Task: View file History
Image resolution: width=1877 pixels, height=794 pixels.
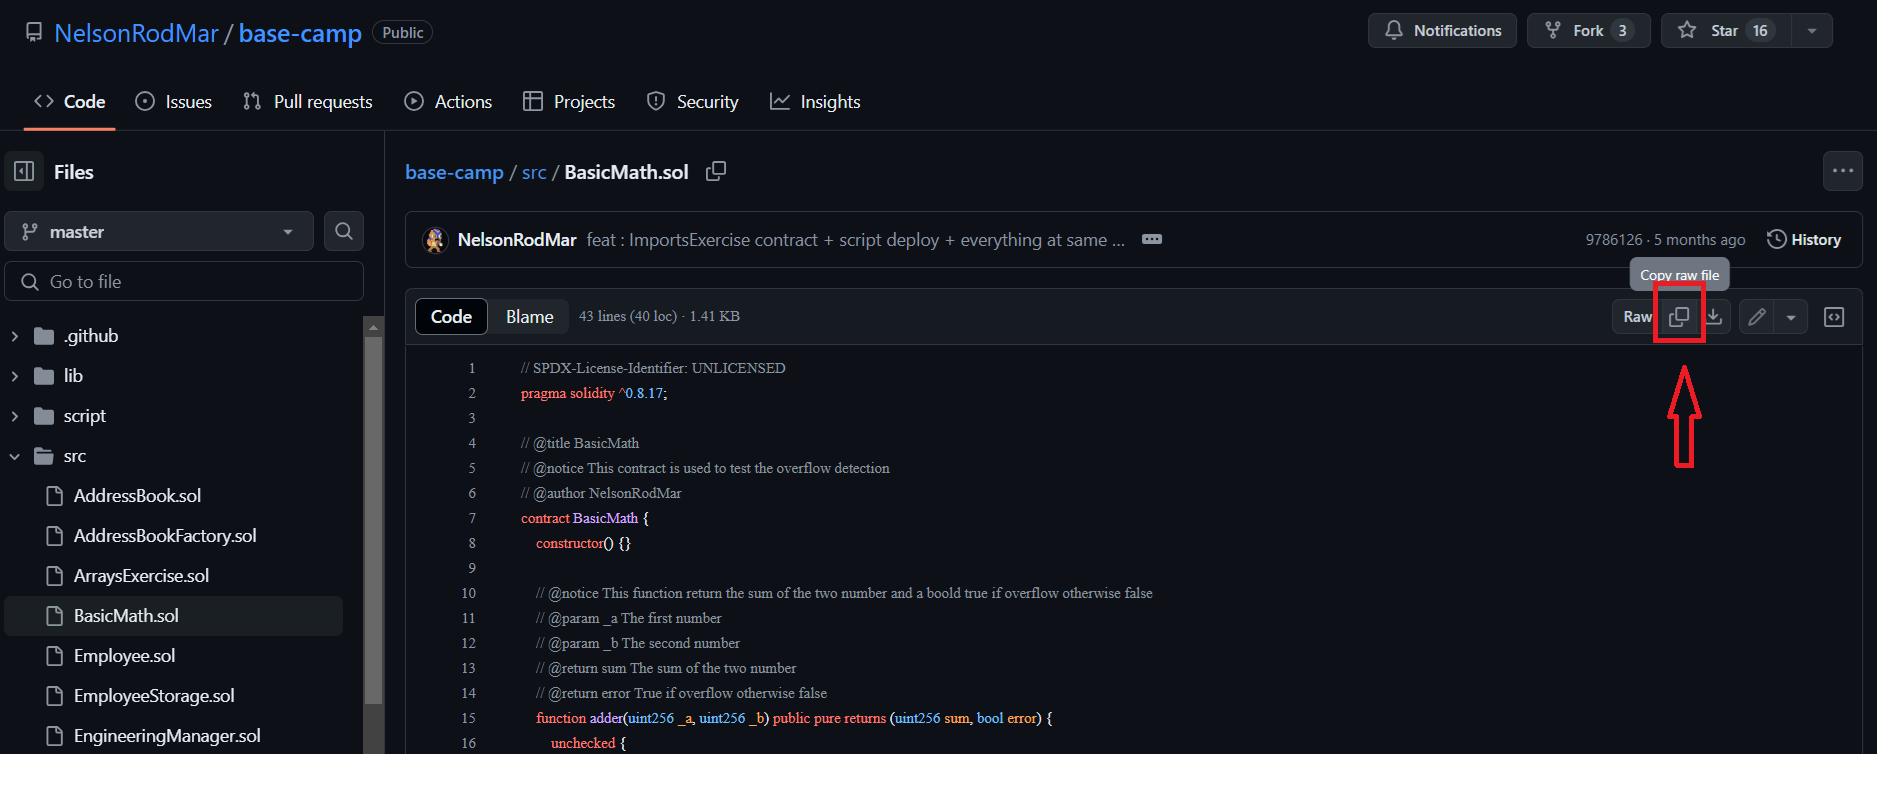Action: tap(1804, 240)
